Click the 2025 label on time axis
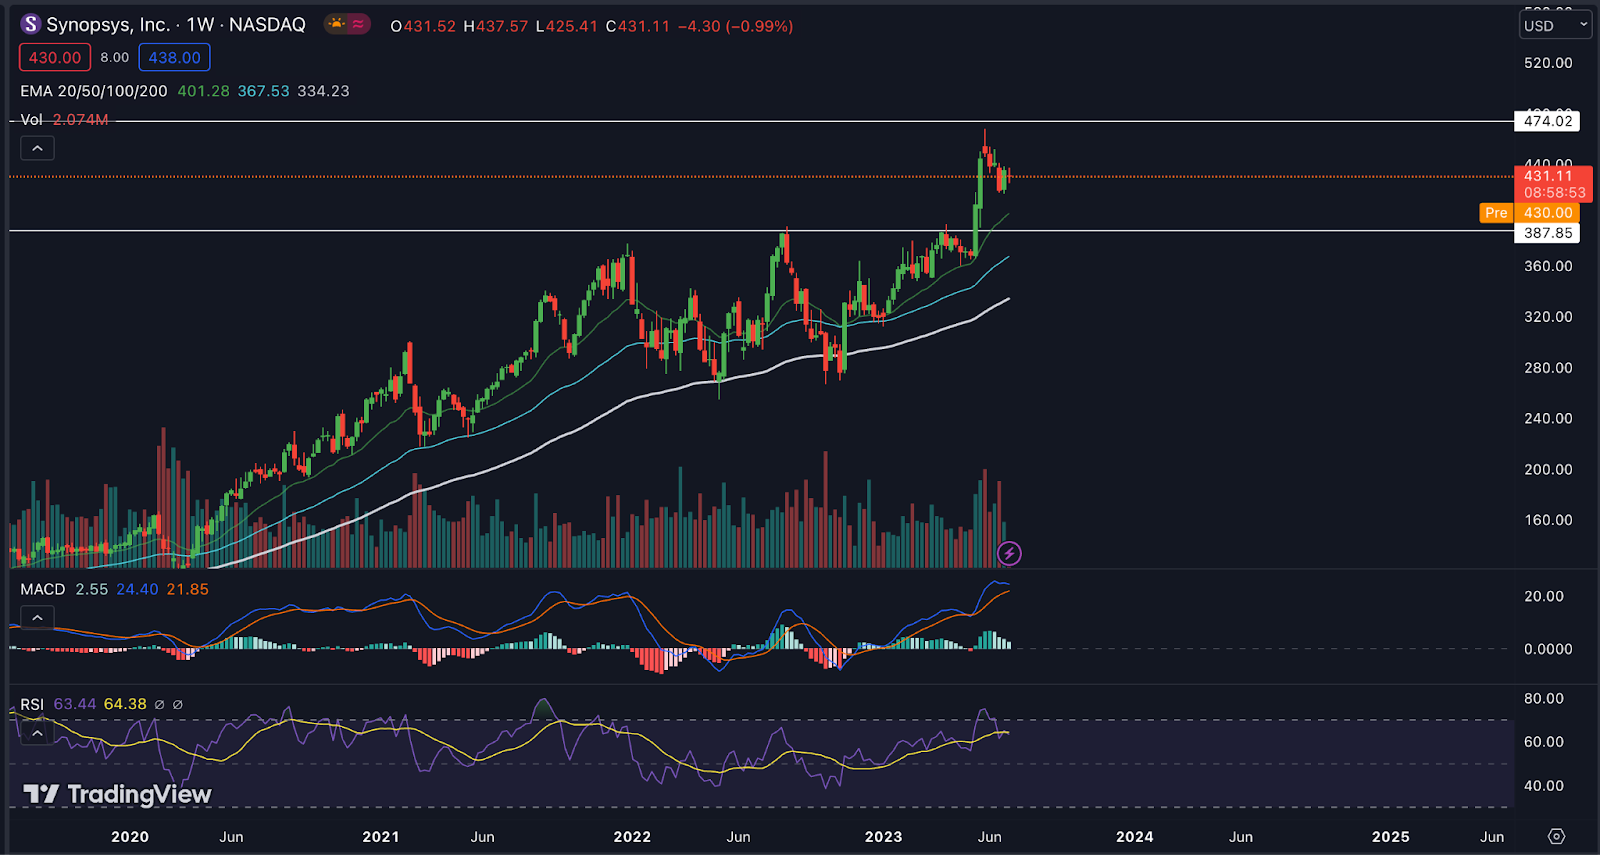 point(1391,837)
